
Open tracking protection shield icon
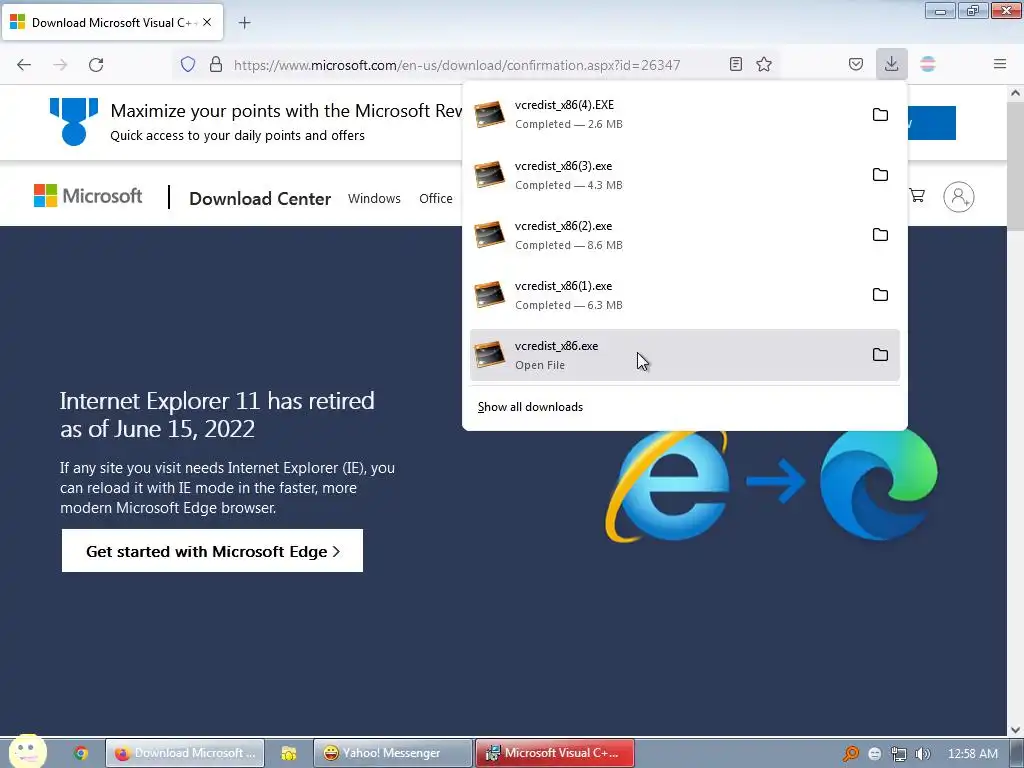[188, 65]
